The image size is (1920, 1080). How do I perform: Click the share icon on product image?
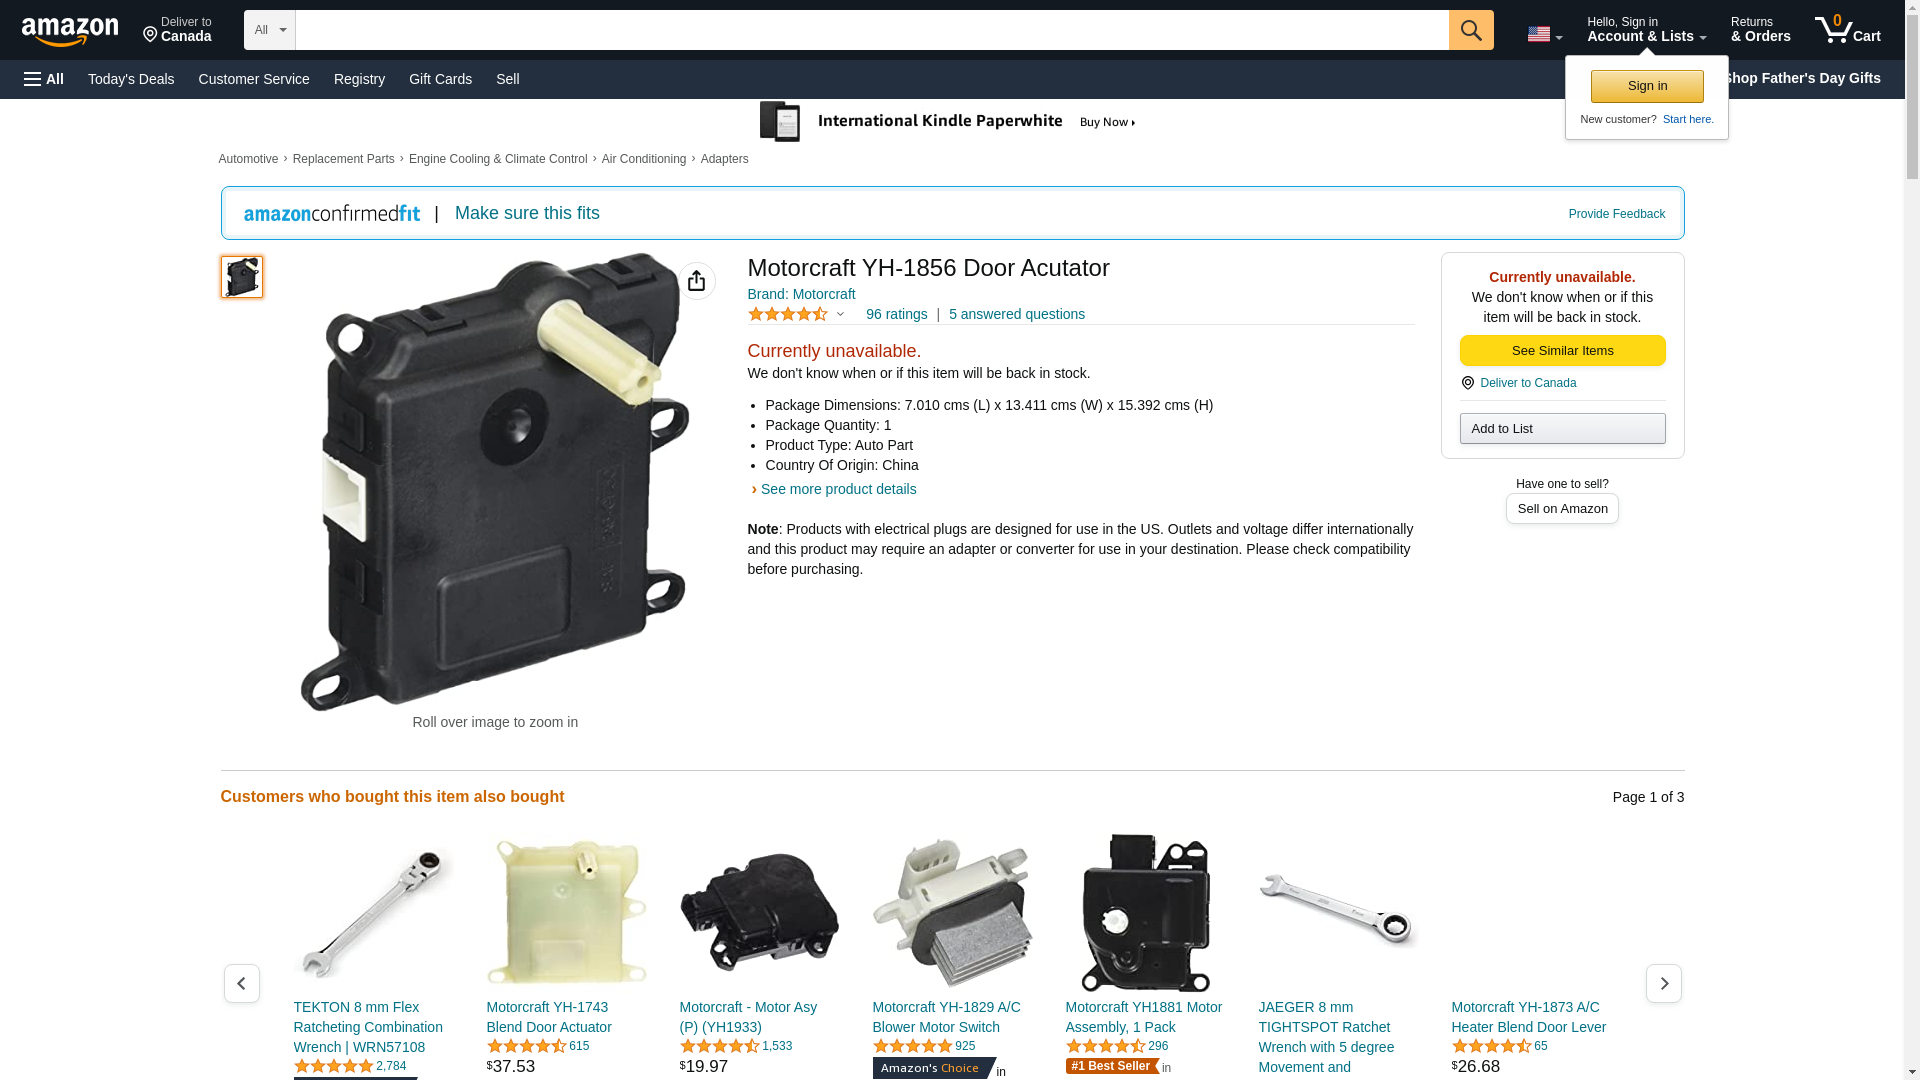pyautogui.click(x=697, y=281)
